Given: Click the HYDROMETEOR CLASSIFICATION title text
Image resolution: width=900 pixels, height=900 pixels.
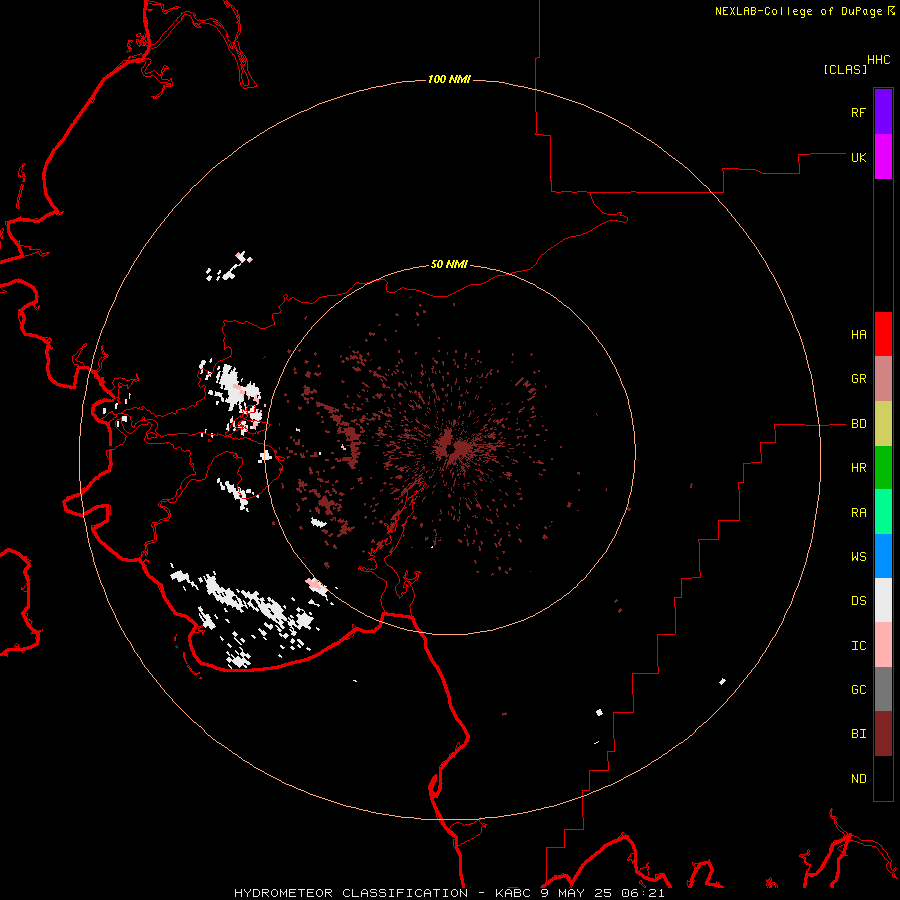Looking at the screenshot, I should click(x=351, y=893).
